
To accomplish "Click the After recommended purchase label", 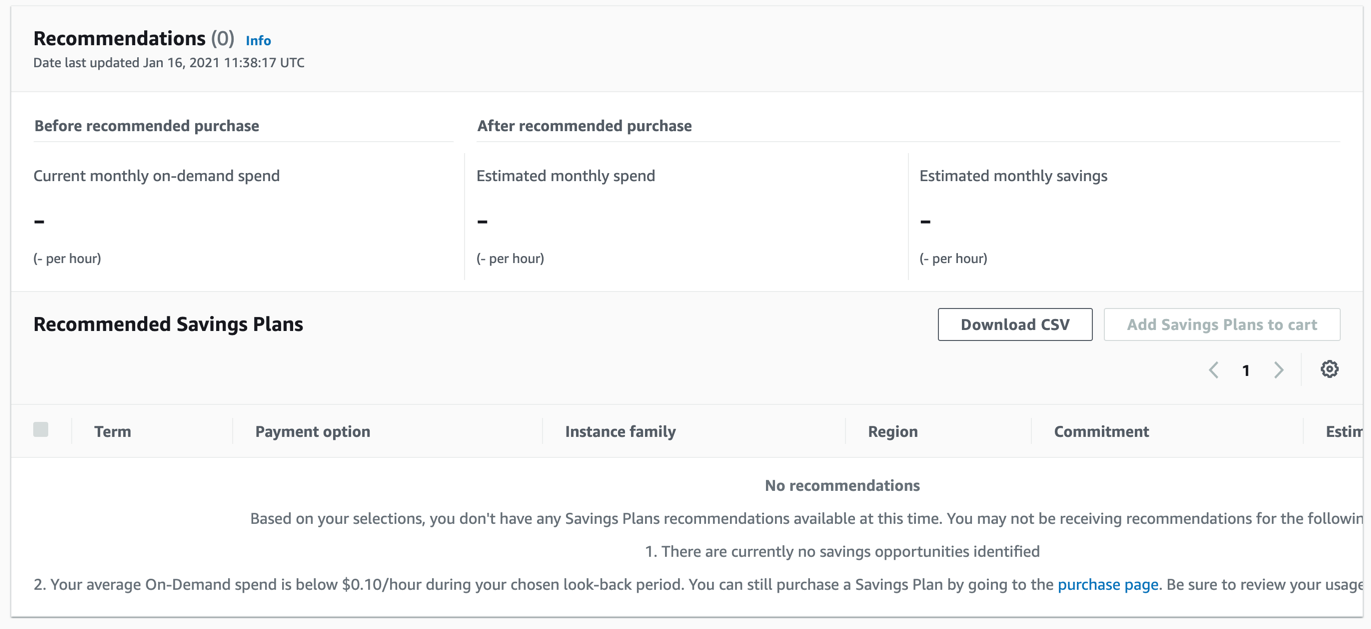I will [x=584, y=125].
